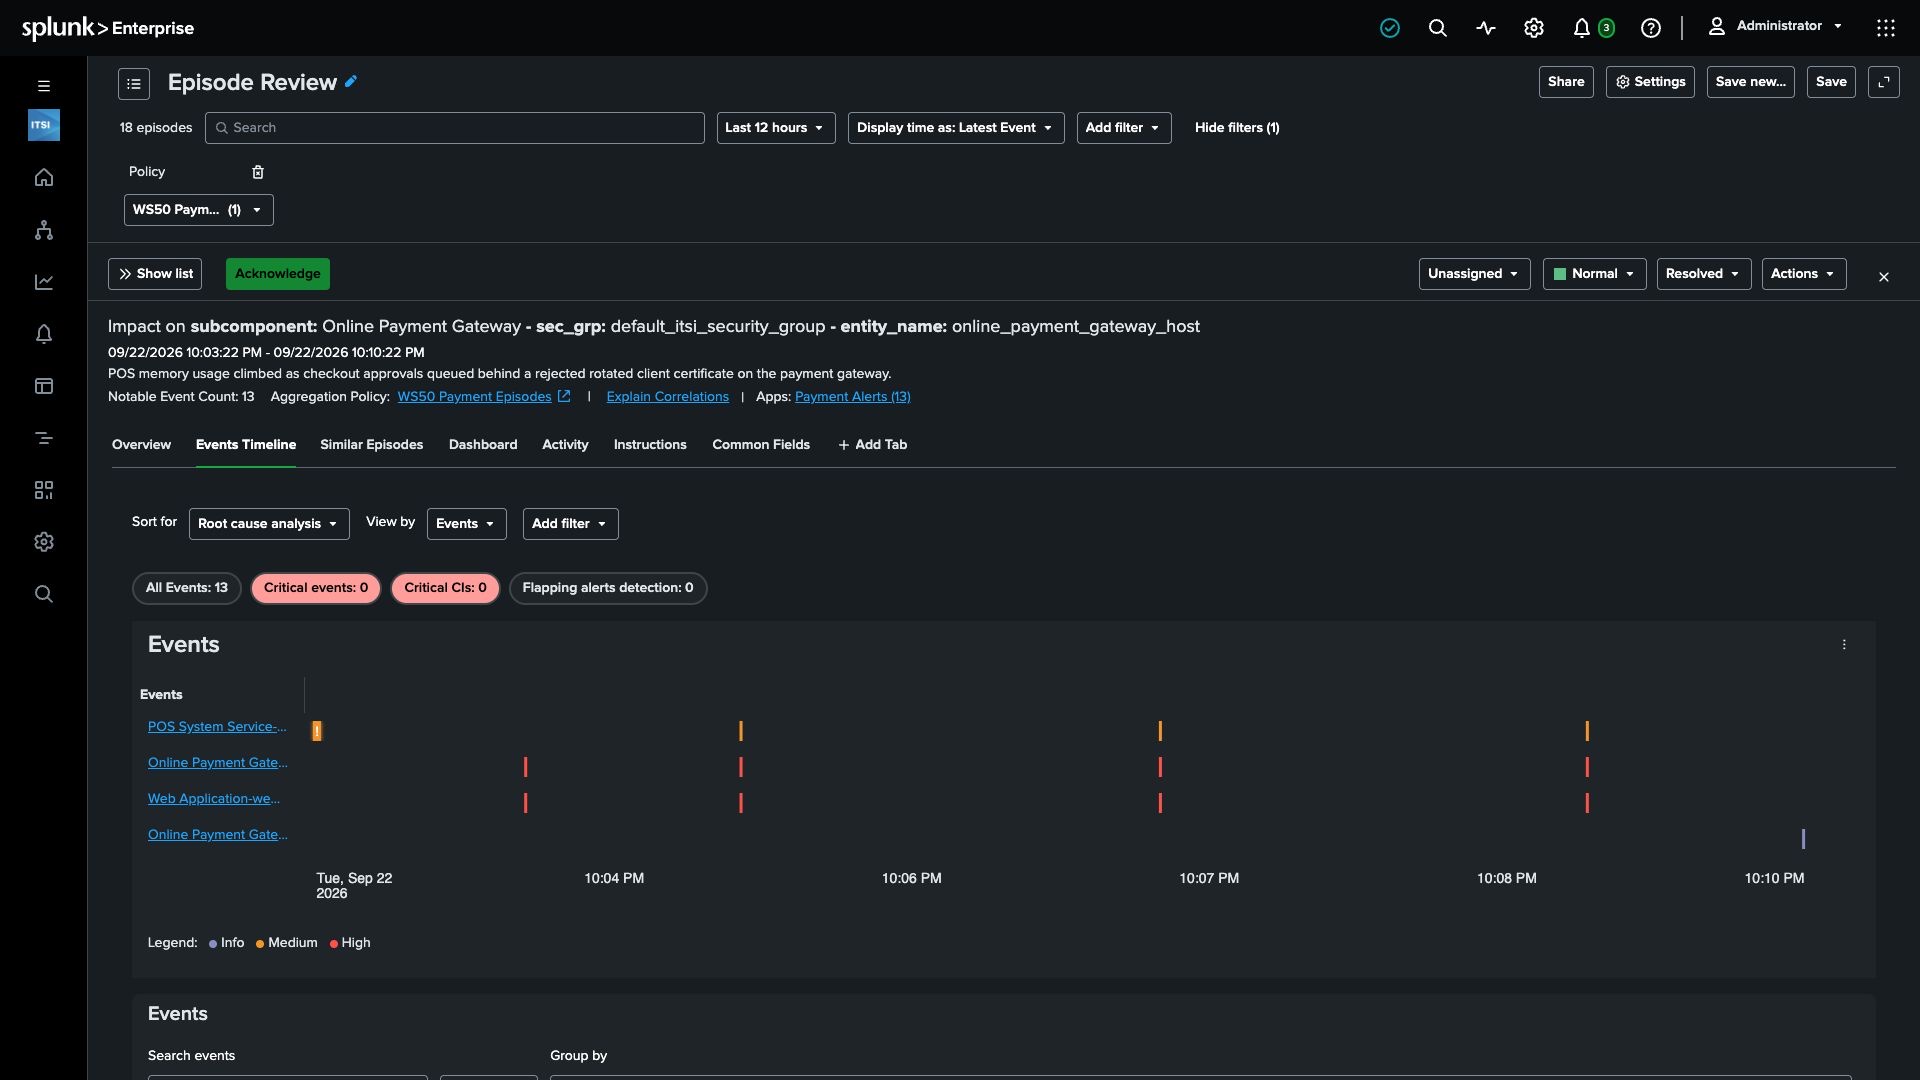Open the View by Events dropdown
Viewport: 1920px width, 1080px height.
467,524
